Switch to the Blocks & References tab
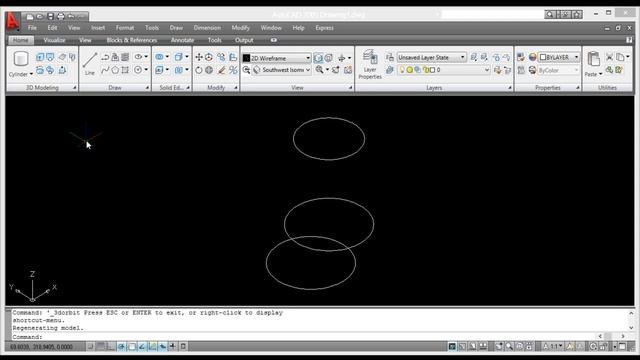The height and width of the screenshot is (360, 640). [131, 40]
